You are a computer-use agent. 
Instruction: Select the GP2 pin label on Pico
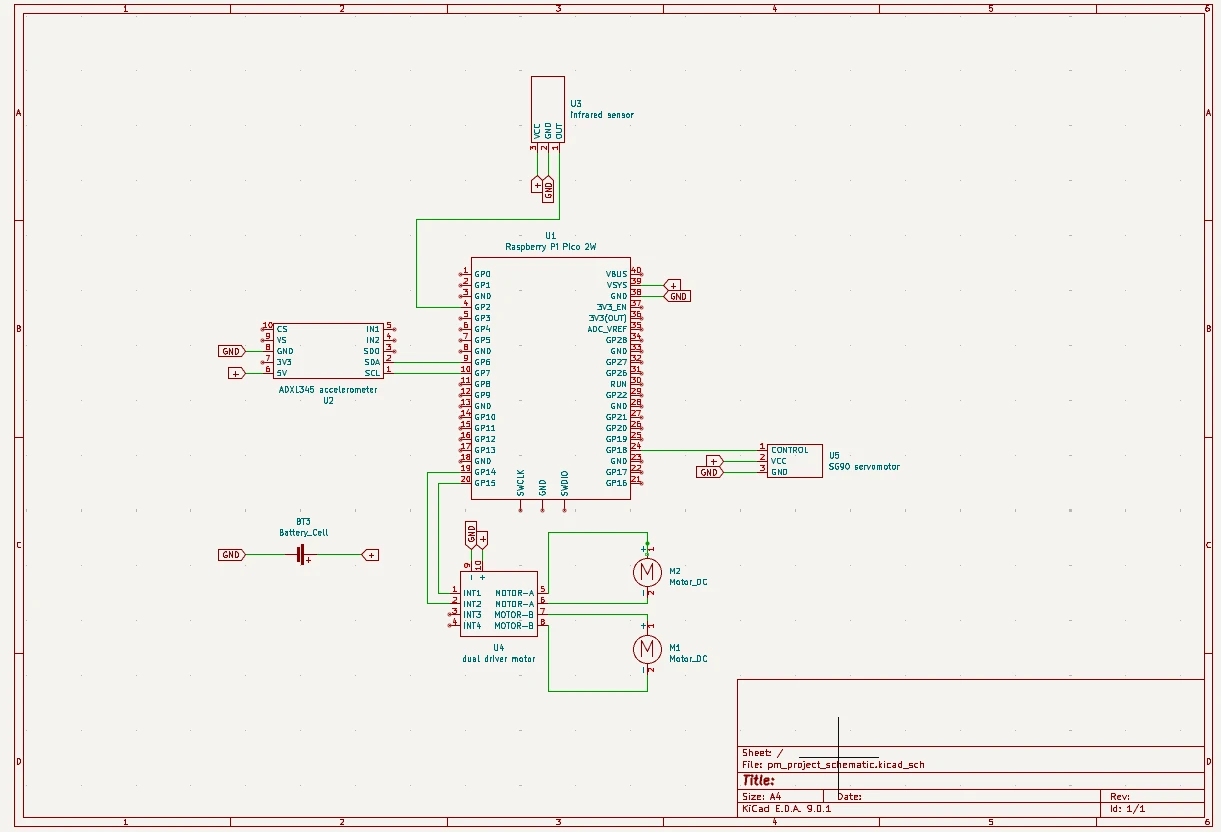coord(483,307)
